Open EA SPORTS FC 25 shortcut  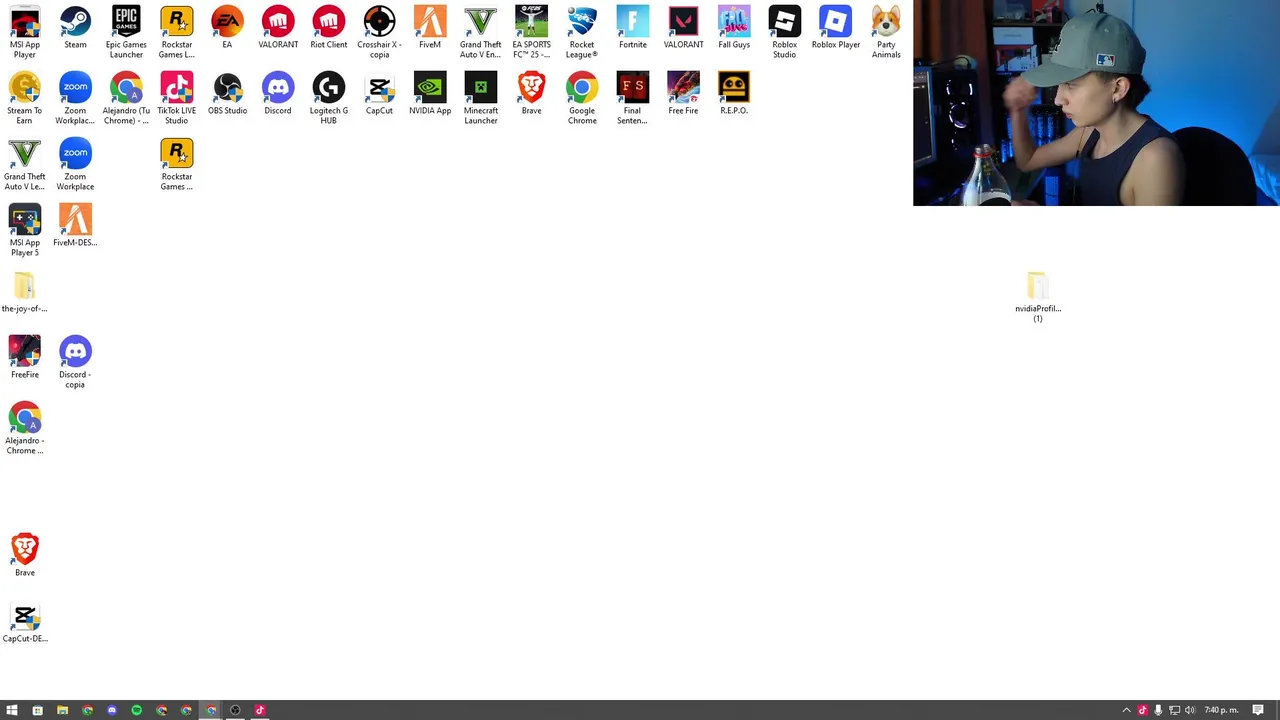coord(531,32)
